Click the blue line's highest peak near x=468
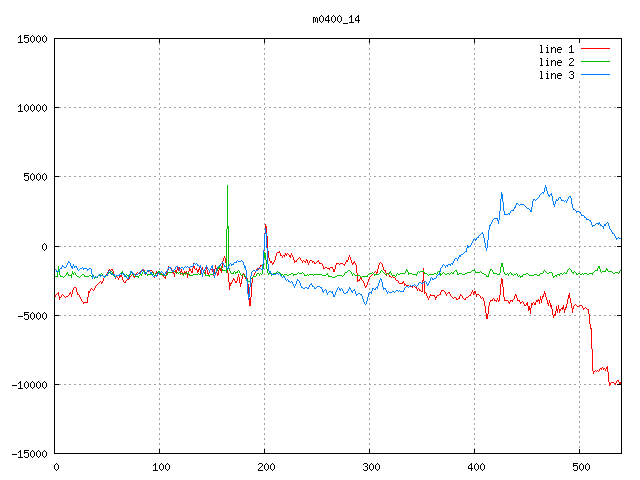This screenshot has width=640, height=480. [546, 187]
